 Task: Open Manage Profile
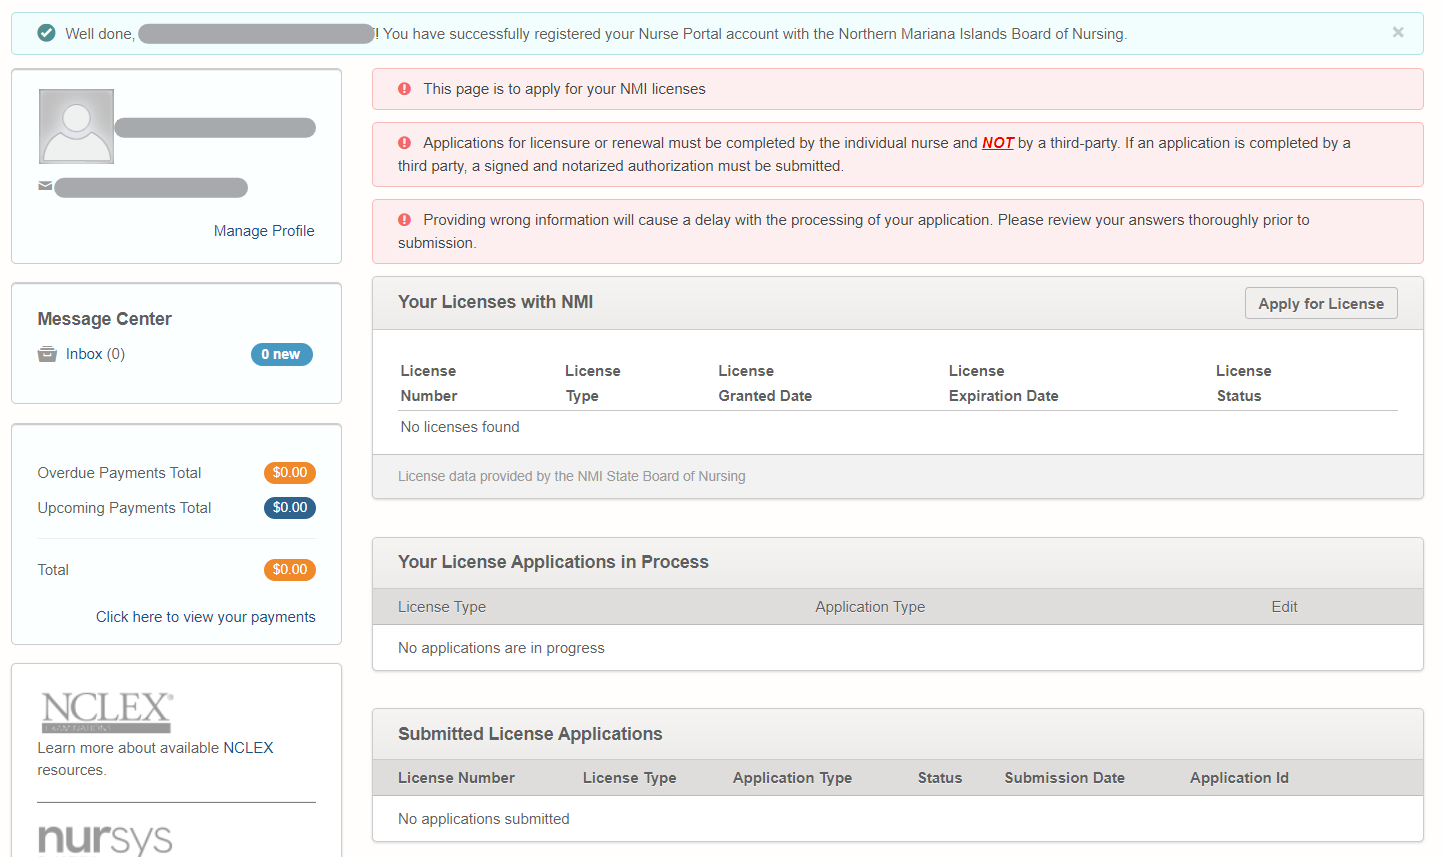(263, 230)
